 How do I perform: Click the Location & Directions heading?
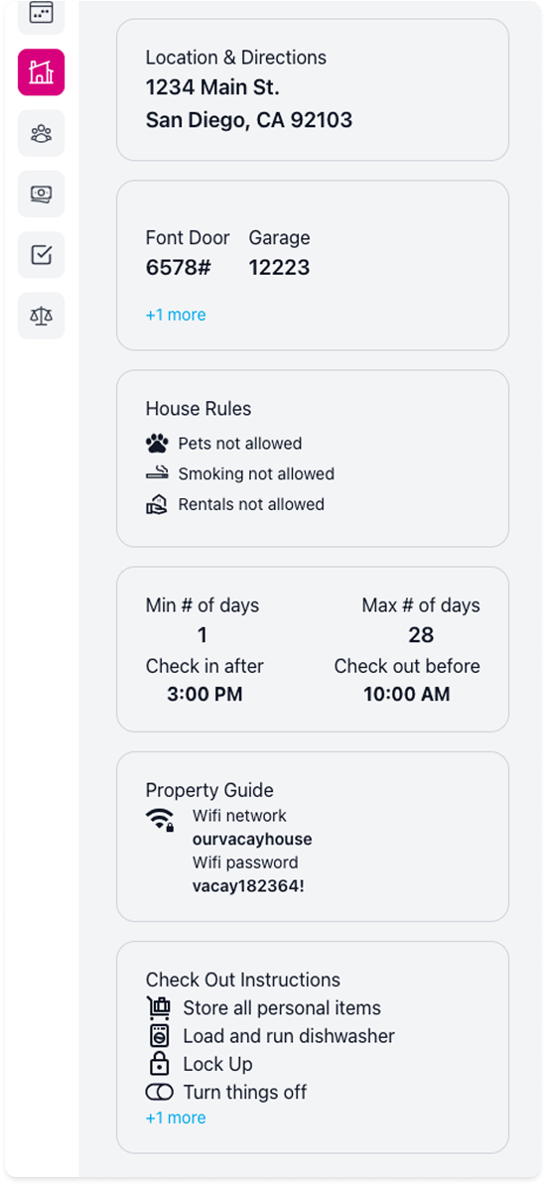[x=236, y=57]
